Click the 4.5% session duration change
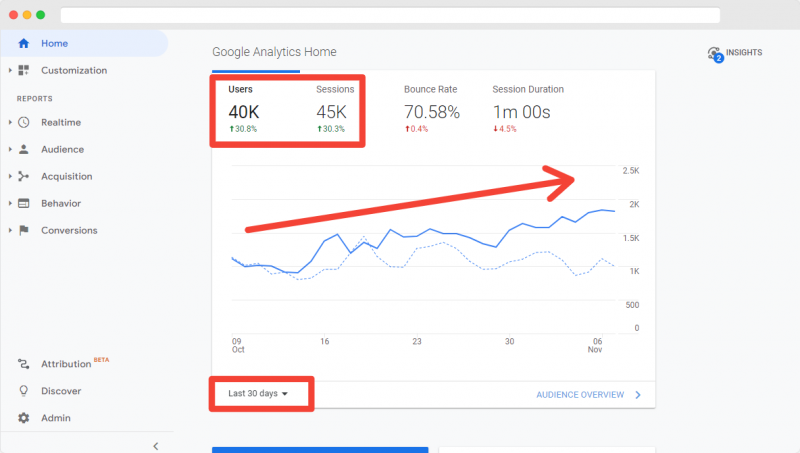 (x=505, y=129)
